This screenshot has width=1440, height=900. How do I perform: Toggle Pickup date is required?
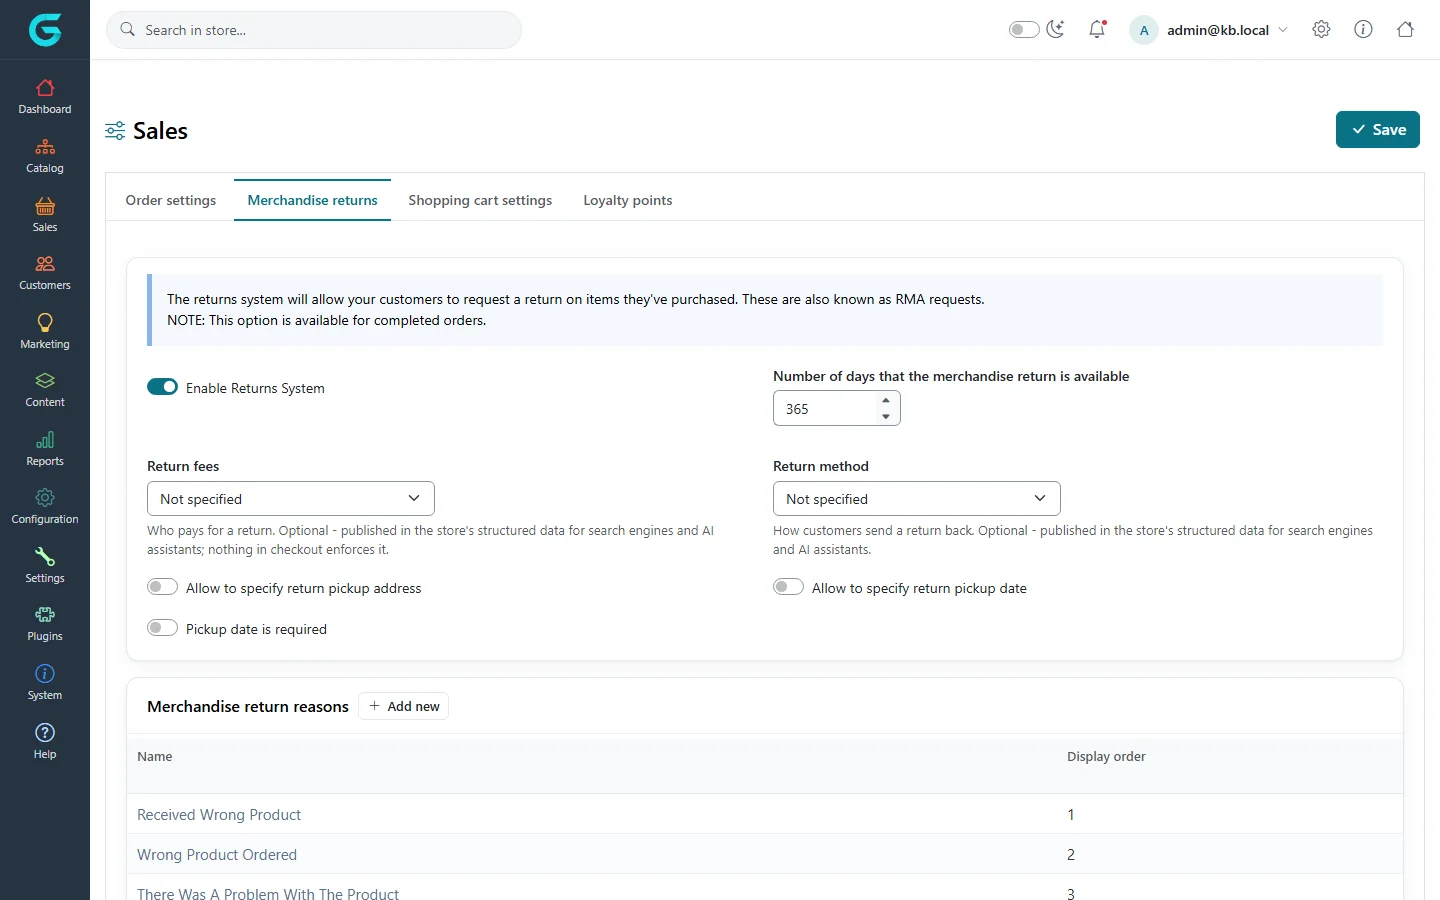coord(162,628)
